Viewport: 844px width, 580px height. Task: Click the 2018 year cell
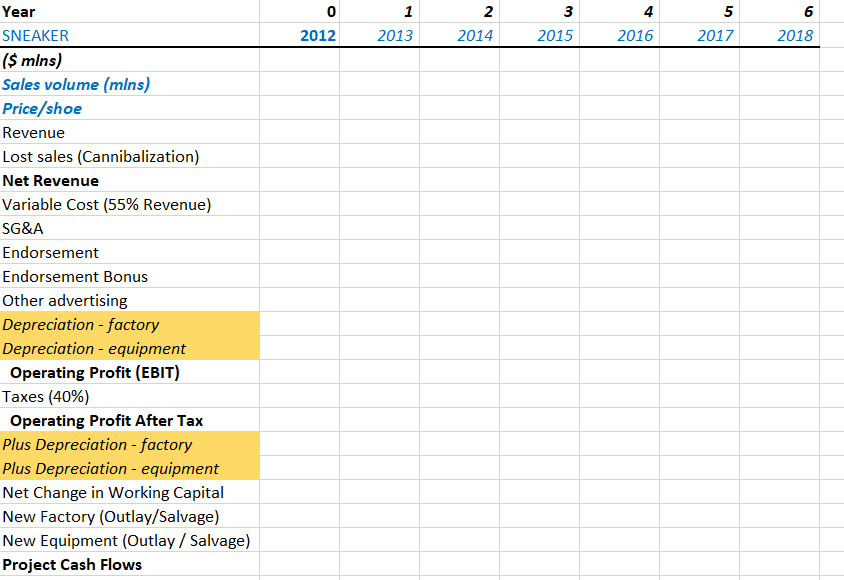(779, 35)
